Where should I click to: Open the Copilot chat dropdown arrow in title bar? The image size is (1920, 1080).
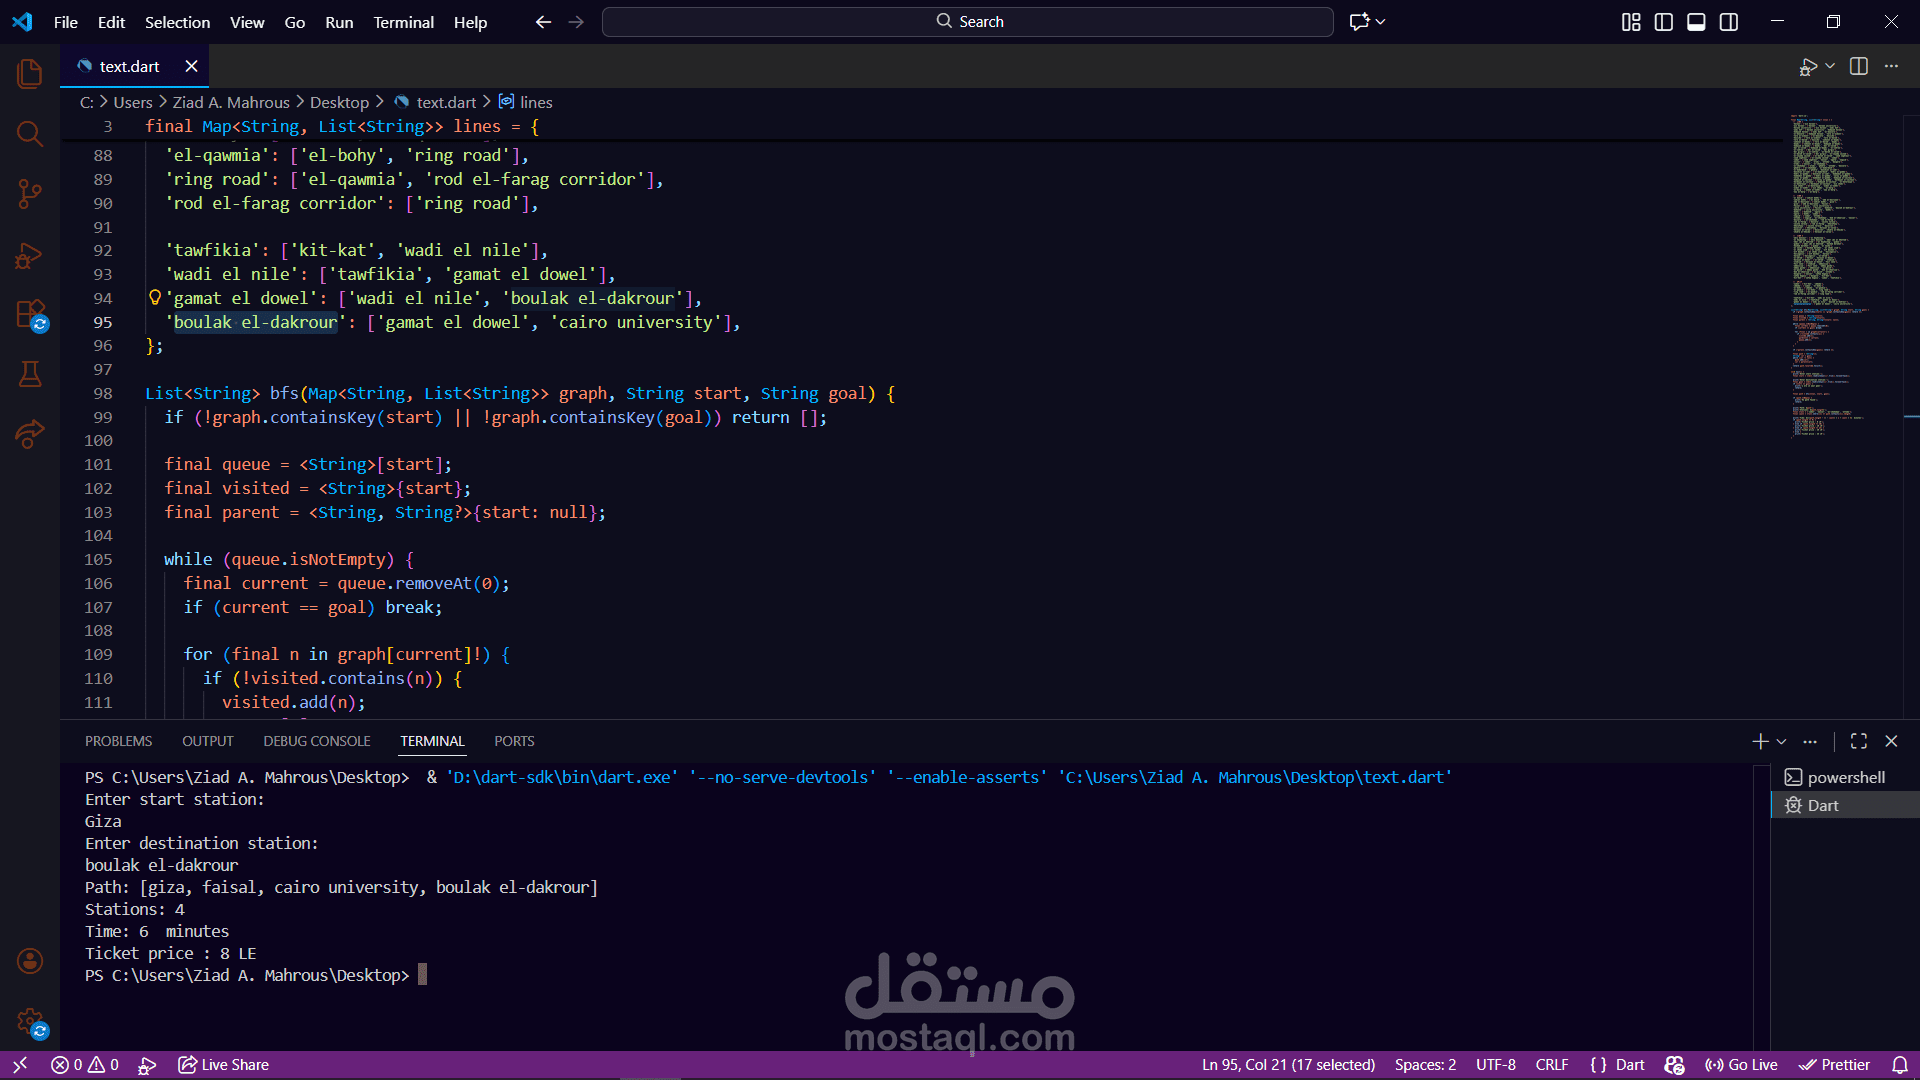pyautogui.click(x=1381, y=22)
